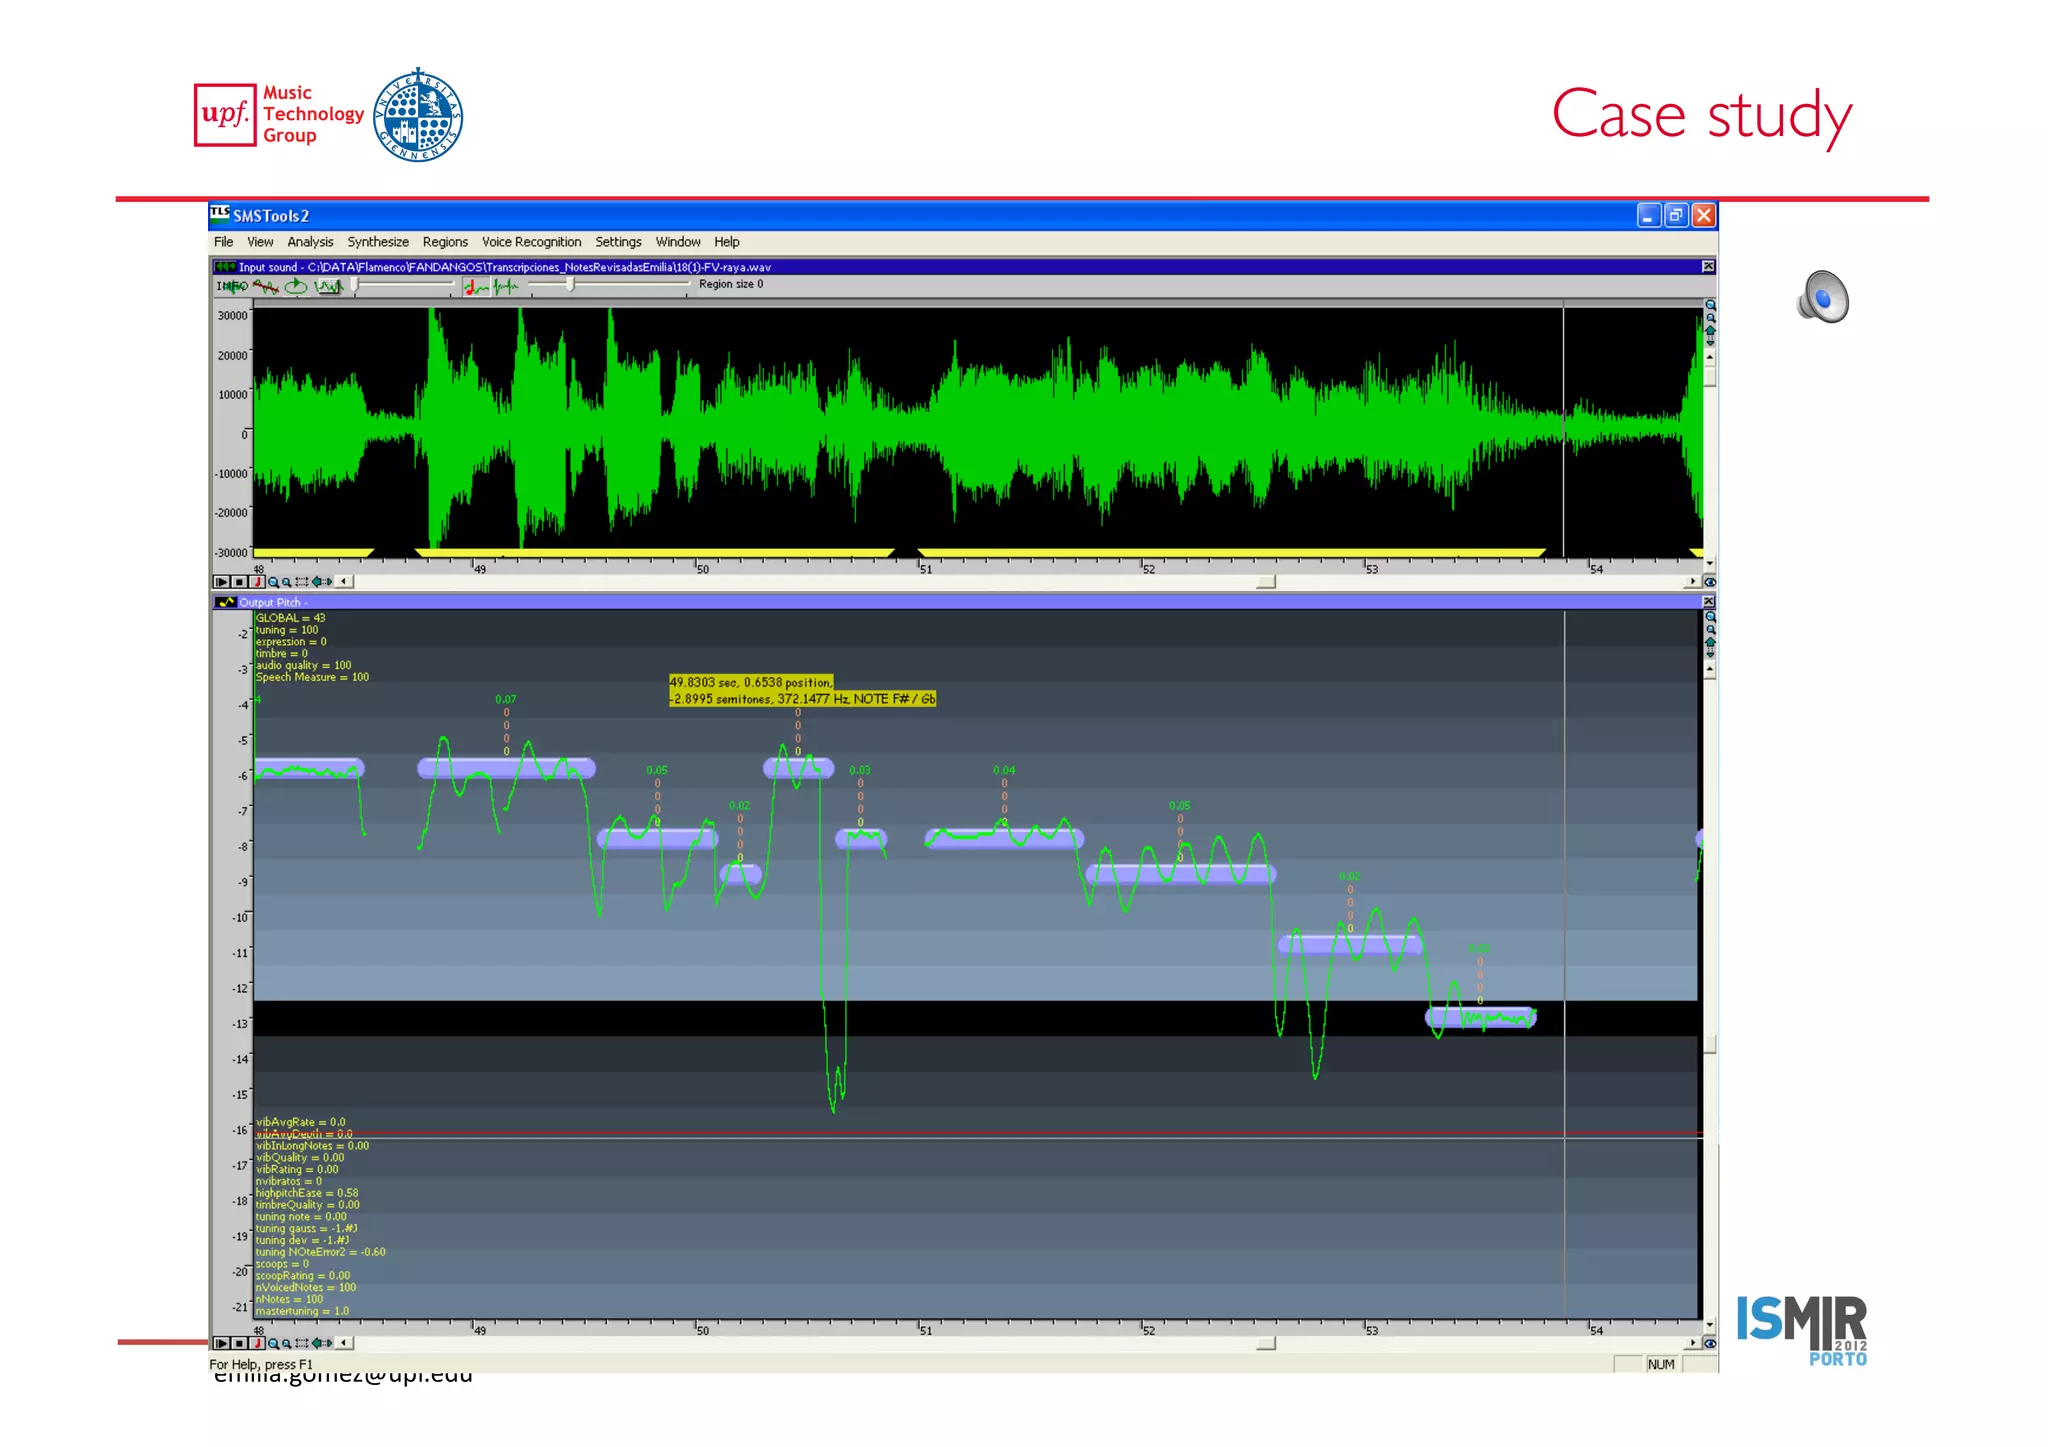Click the INFO icon in Input sound toolbar
Viewport: 2048px width, 1447px height.
(x=232, y=286)
